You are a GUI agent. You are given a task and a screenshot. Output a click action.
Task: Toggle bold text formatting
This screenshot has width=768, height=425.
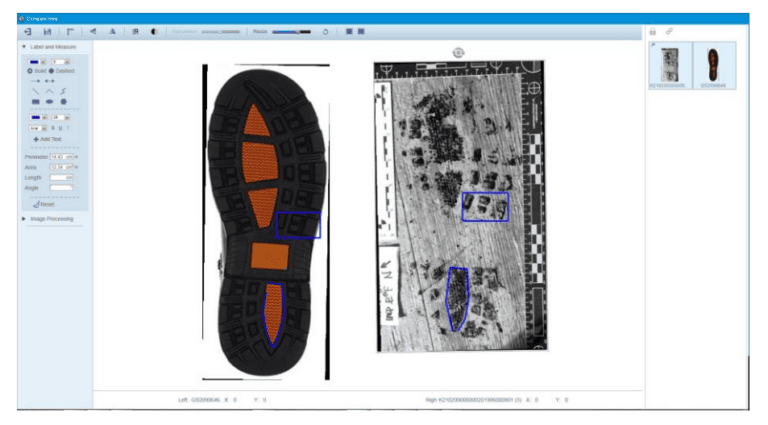[x=53, y=128]
